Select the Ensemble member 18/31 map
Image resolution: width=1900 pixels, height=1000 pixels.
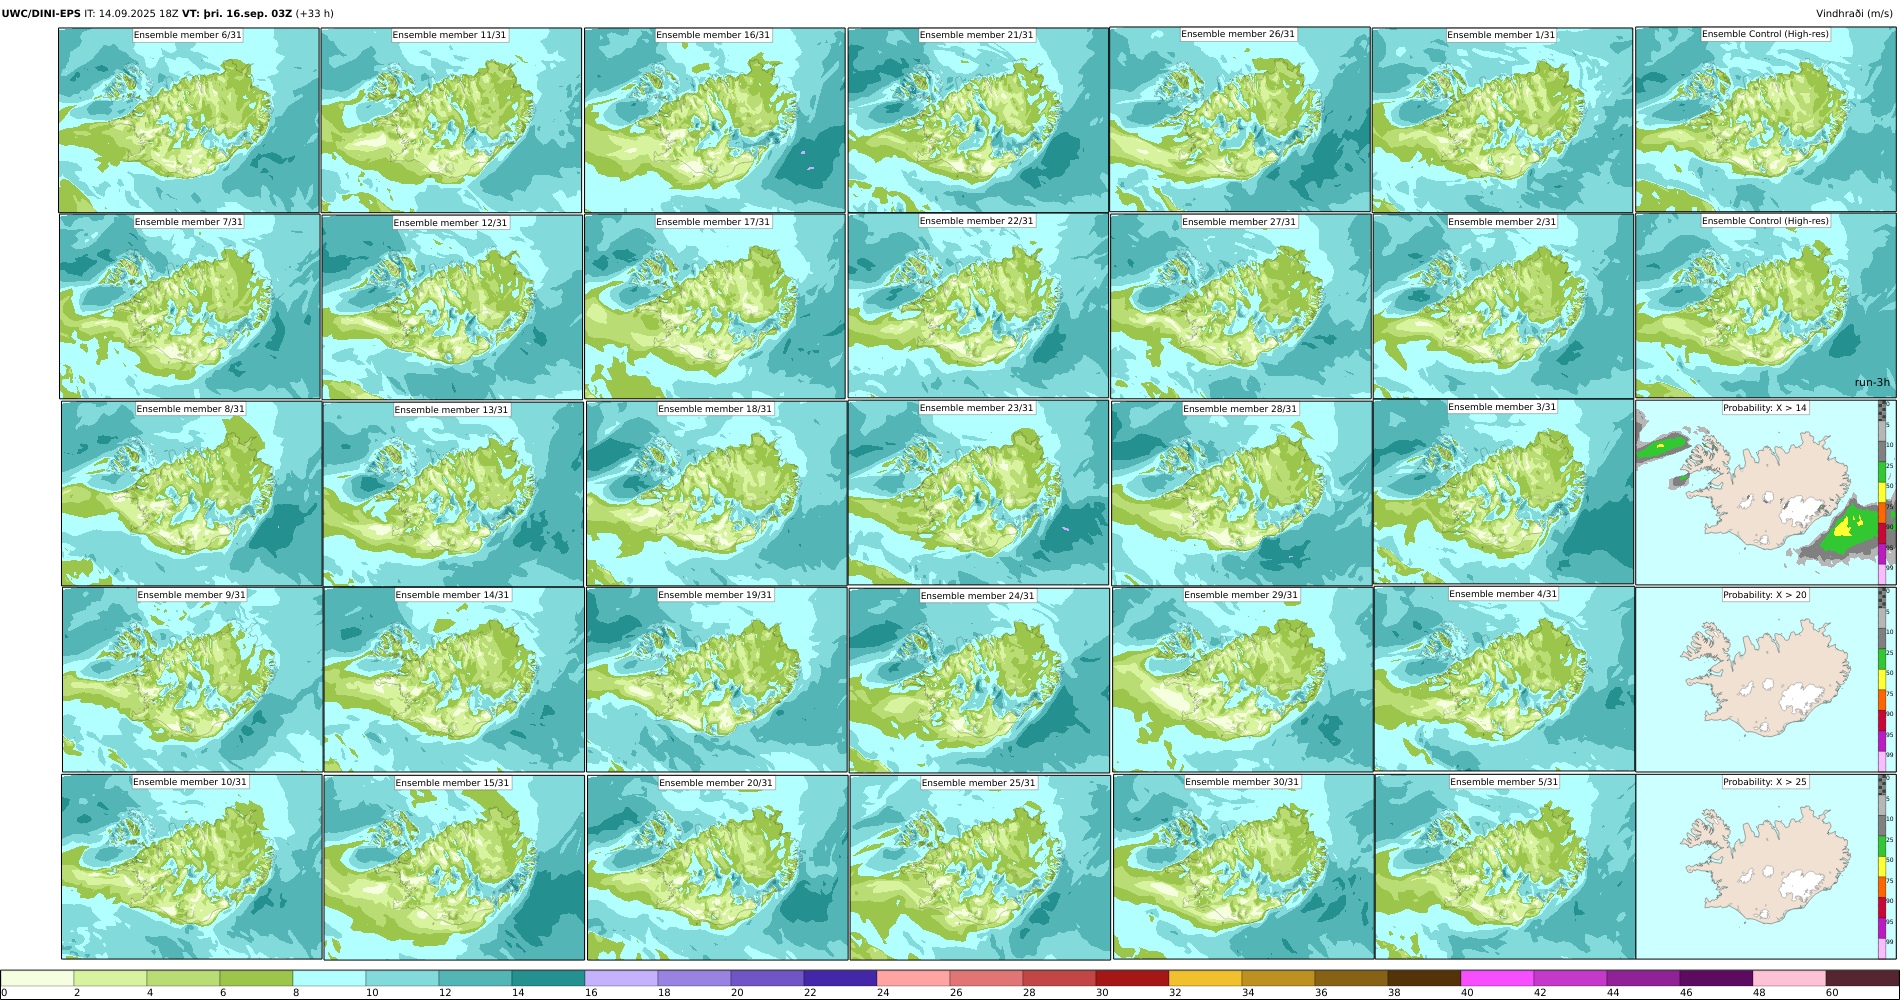[x=716, y=494]
